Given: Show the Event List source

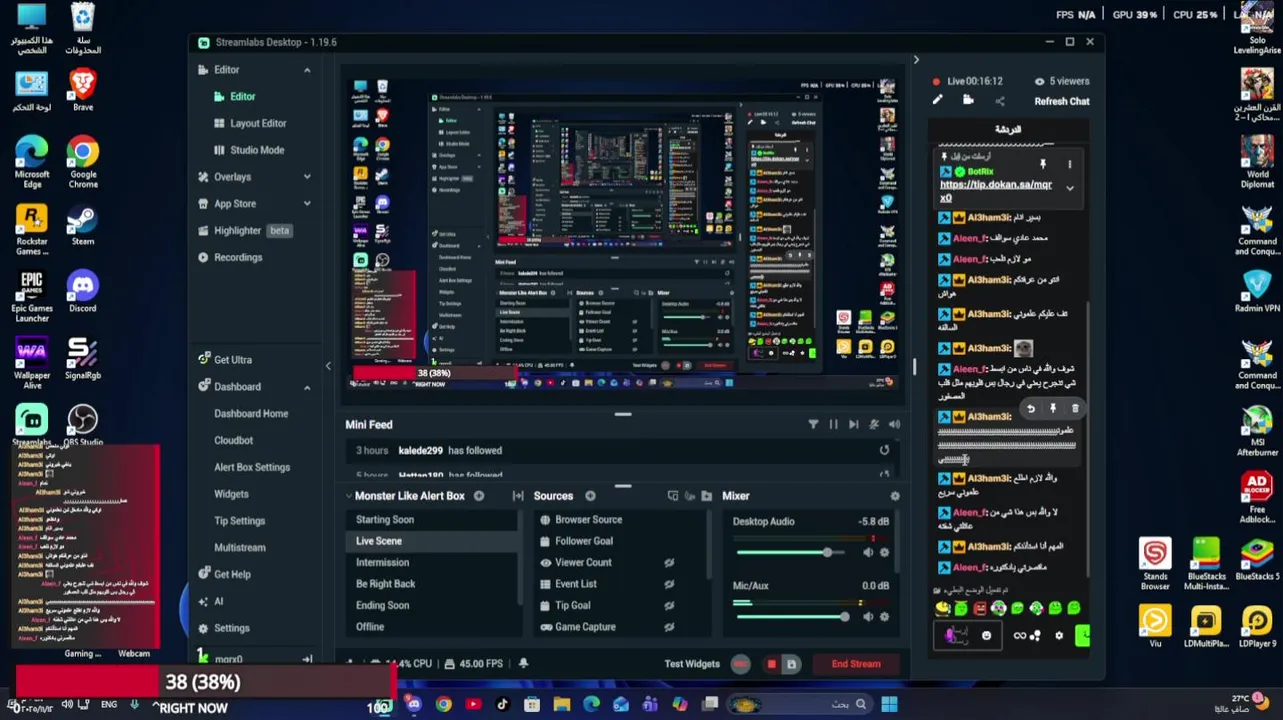Looking at the screenshot, I should tap(669, 584).
